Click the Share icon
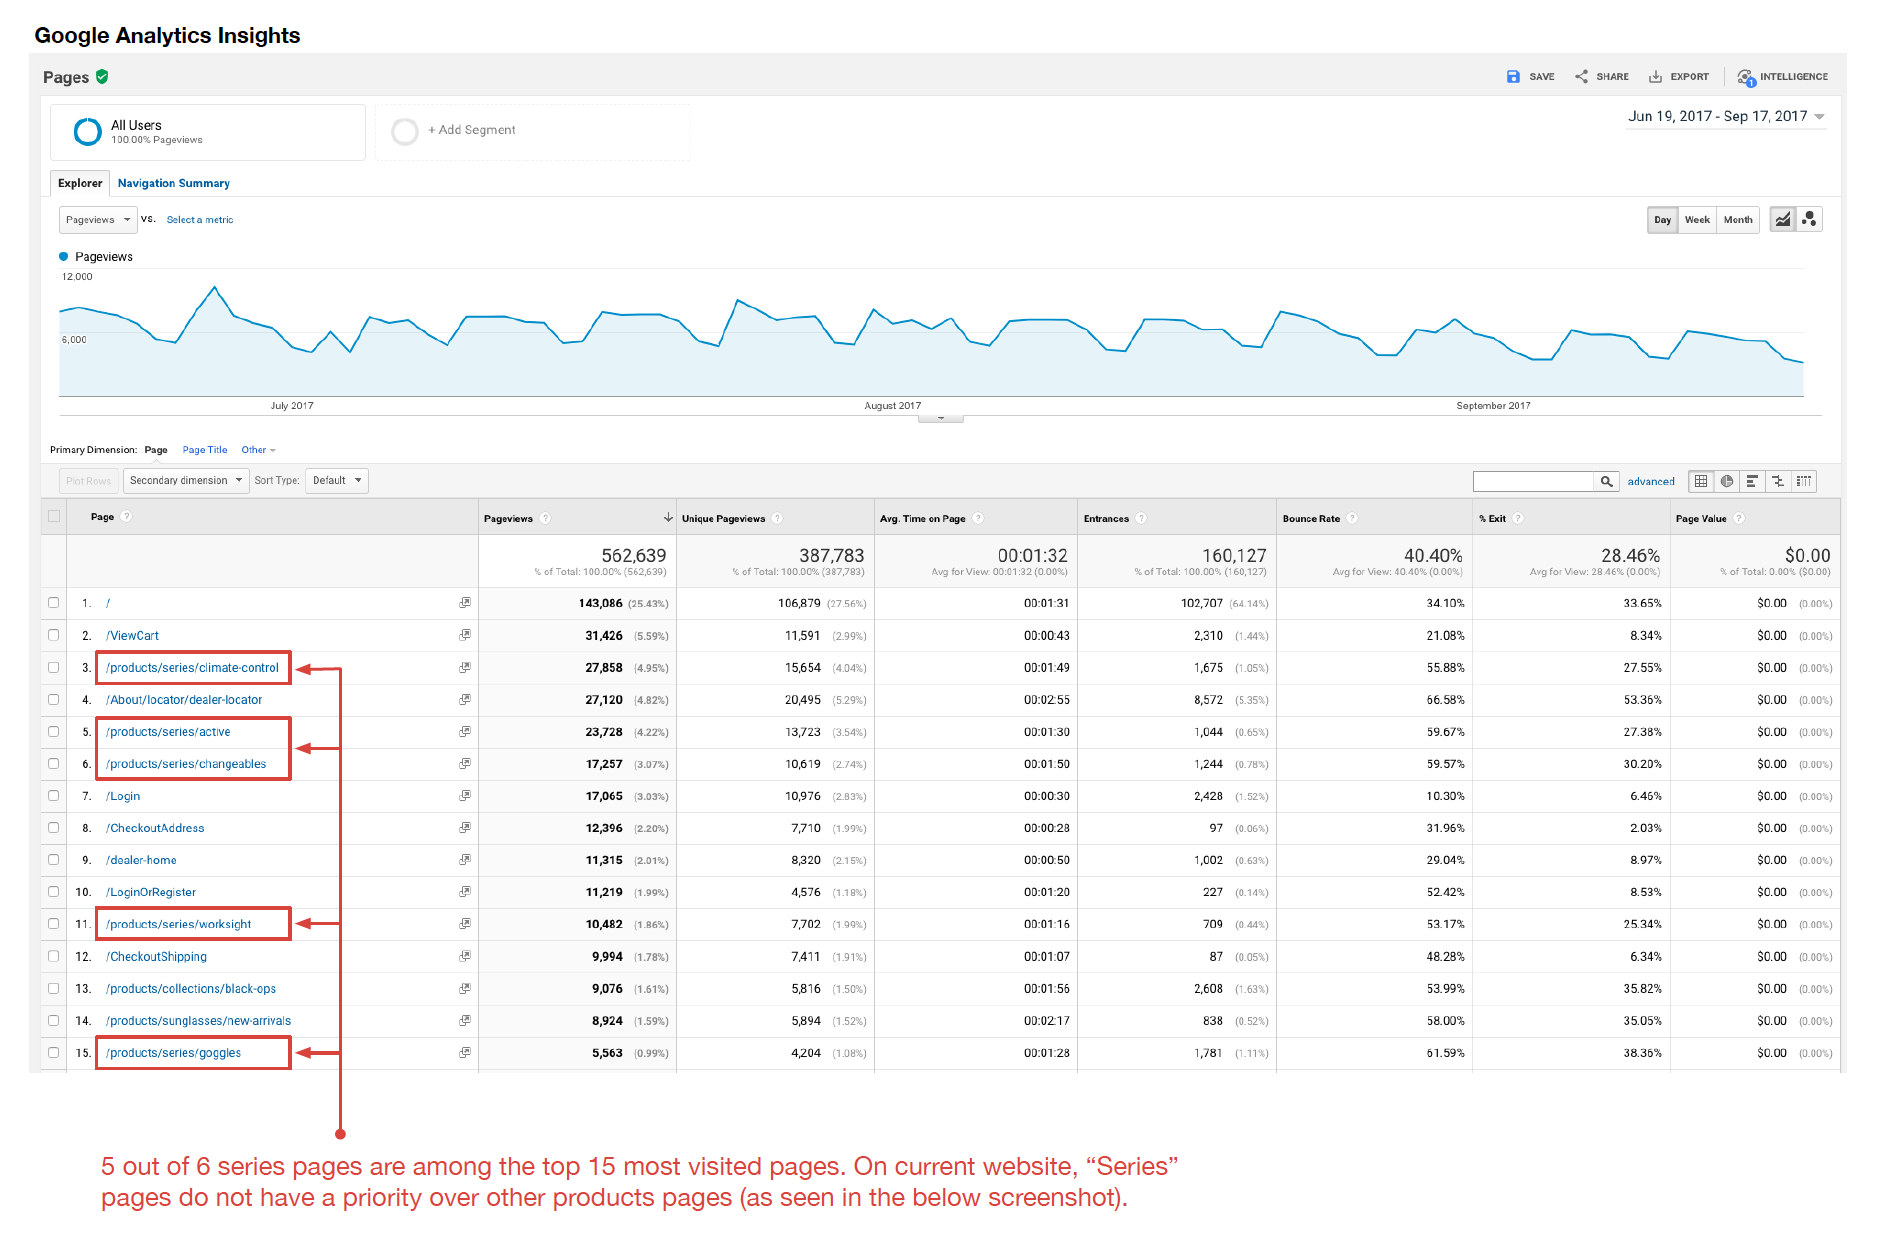1892x1242 pixels. coord(1581,77)
